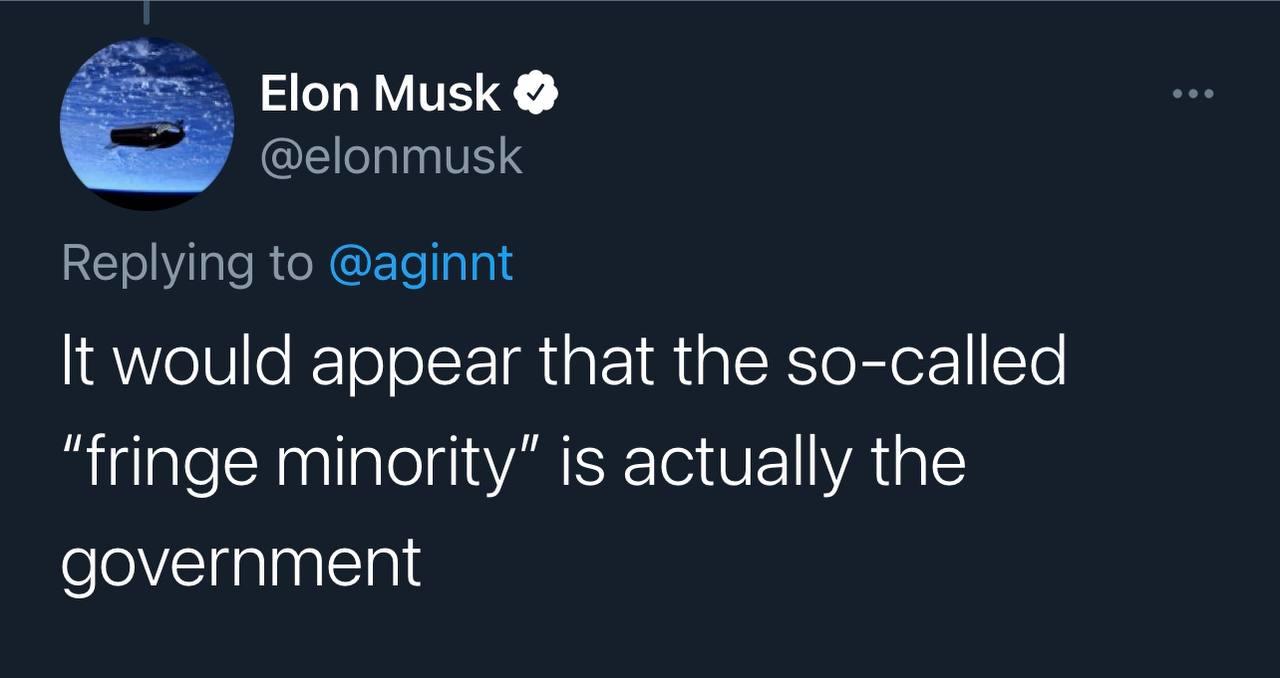The width and height of the screenshot is (1280, 678).
Task: Open Elon Musk's profile picture
Action: click(148, 124)
